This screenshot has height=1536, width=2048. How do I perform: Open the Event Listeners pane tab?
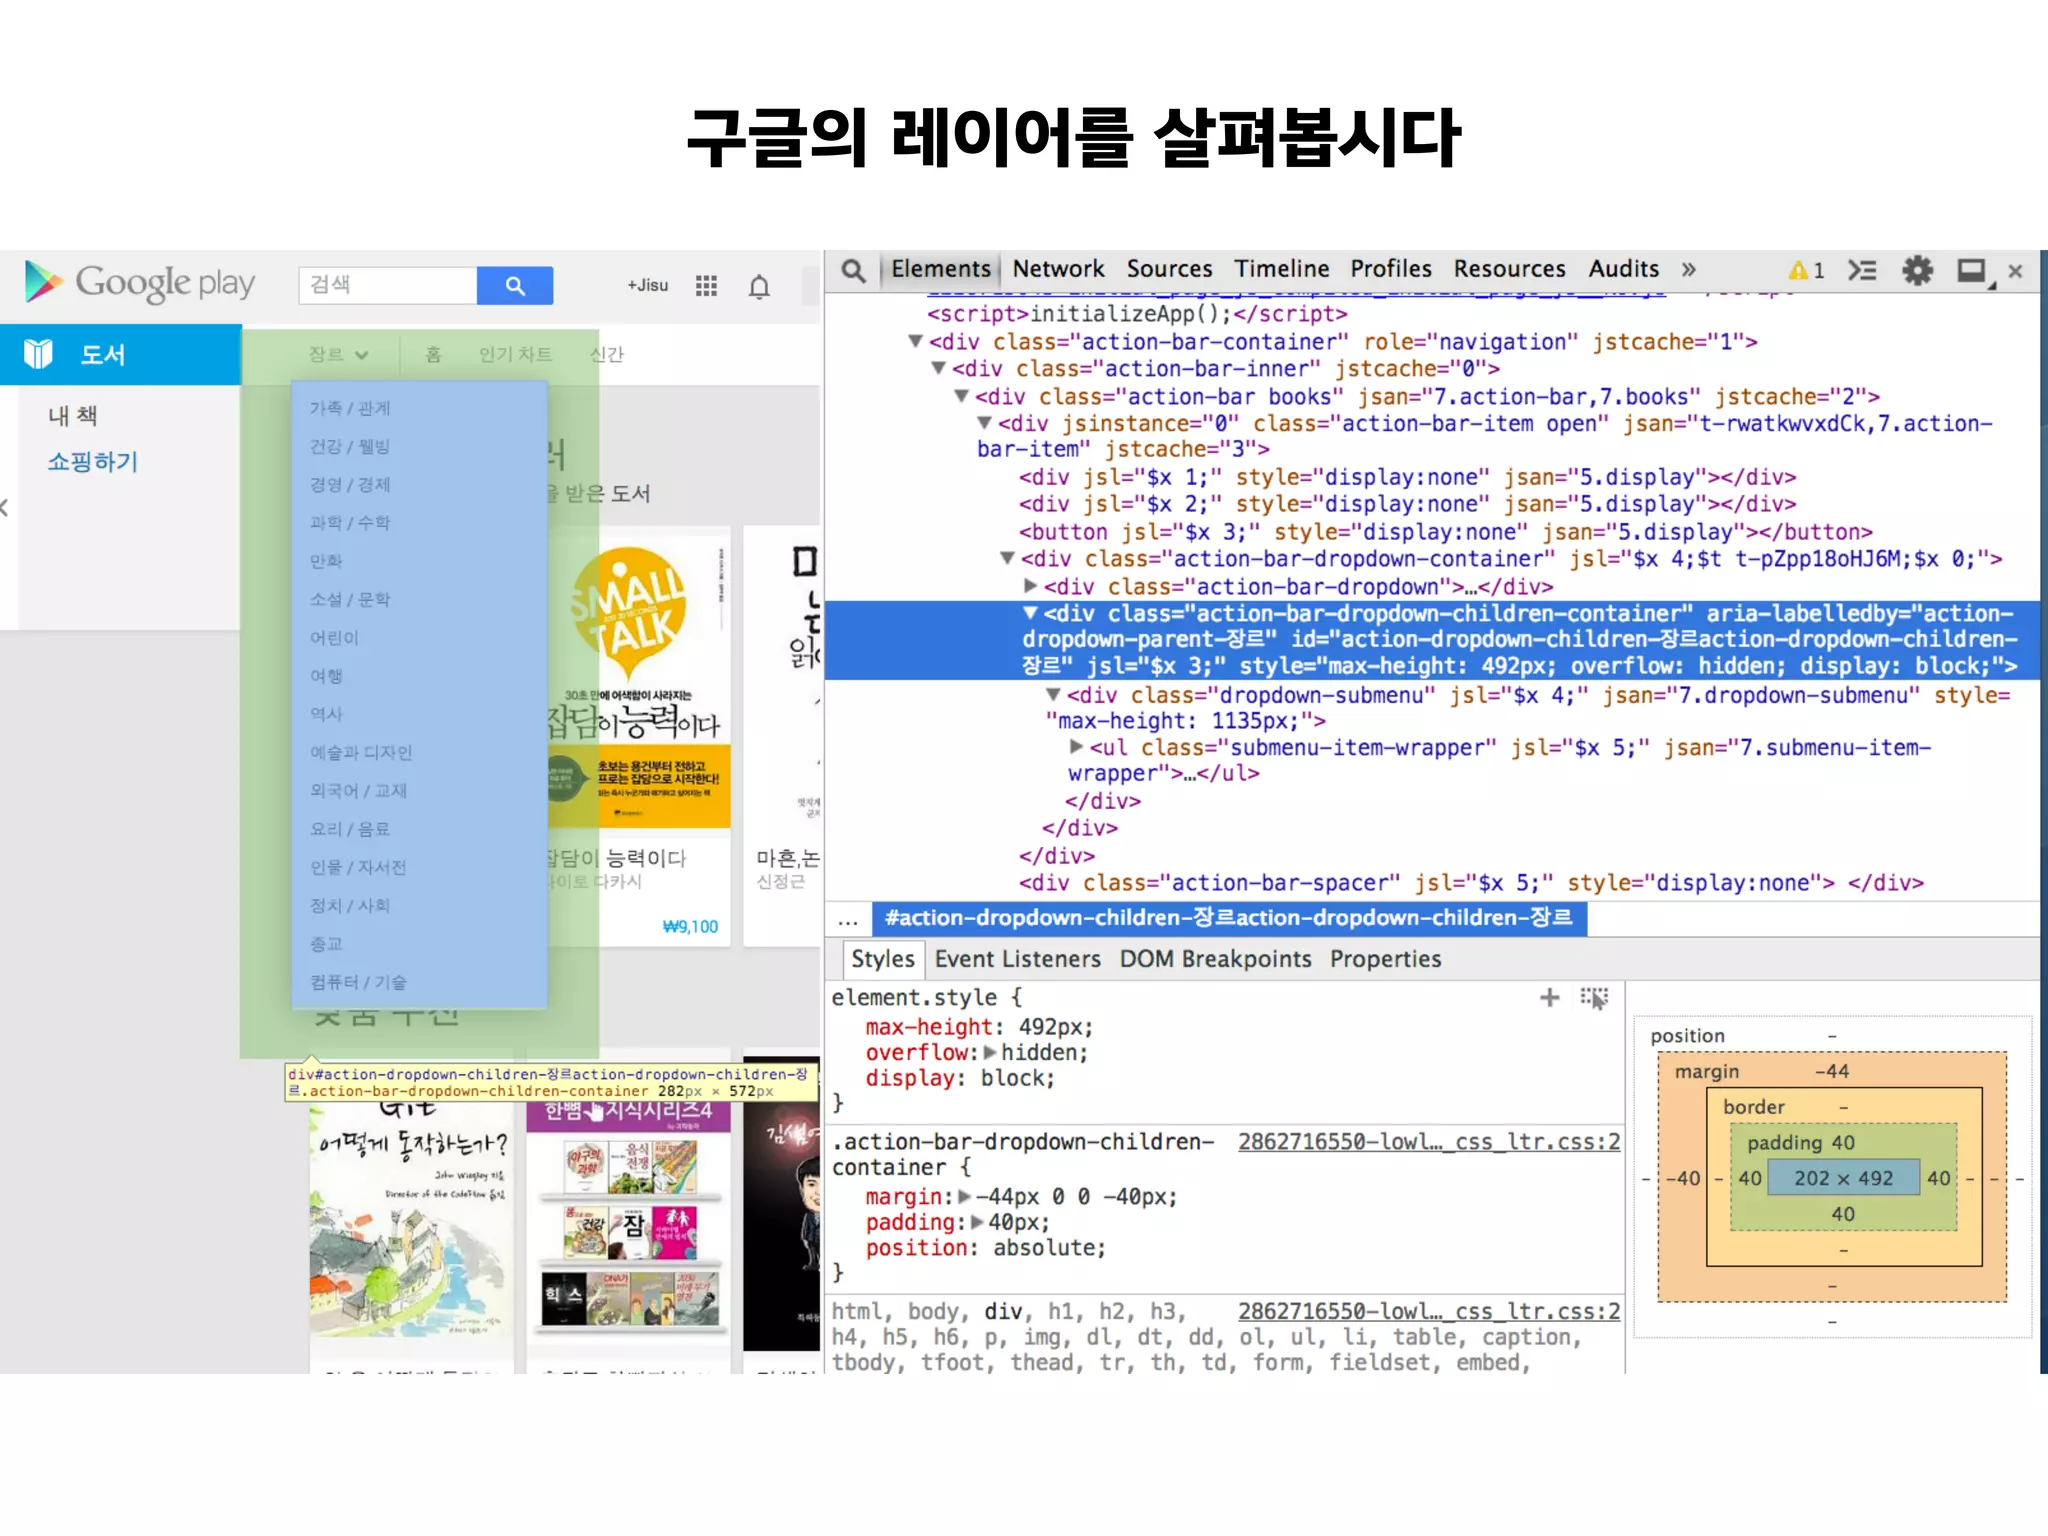(1017, 959)
